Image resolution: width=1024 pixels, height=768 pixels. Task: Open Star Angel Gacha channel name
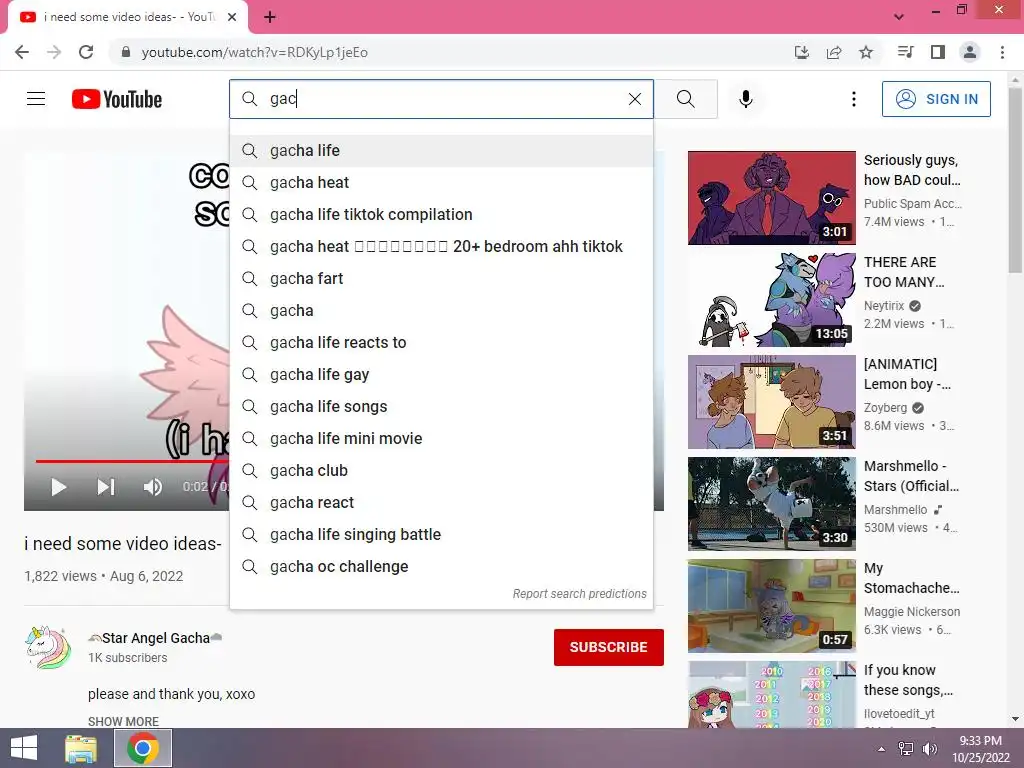coord(155,638)
